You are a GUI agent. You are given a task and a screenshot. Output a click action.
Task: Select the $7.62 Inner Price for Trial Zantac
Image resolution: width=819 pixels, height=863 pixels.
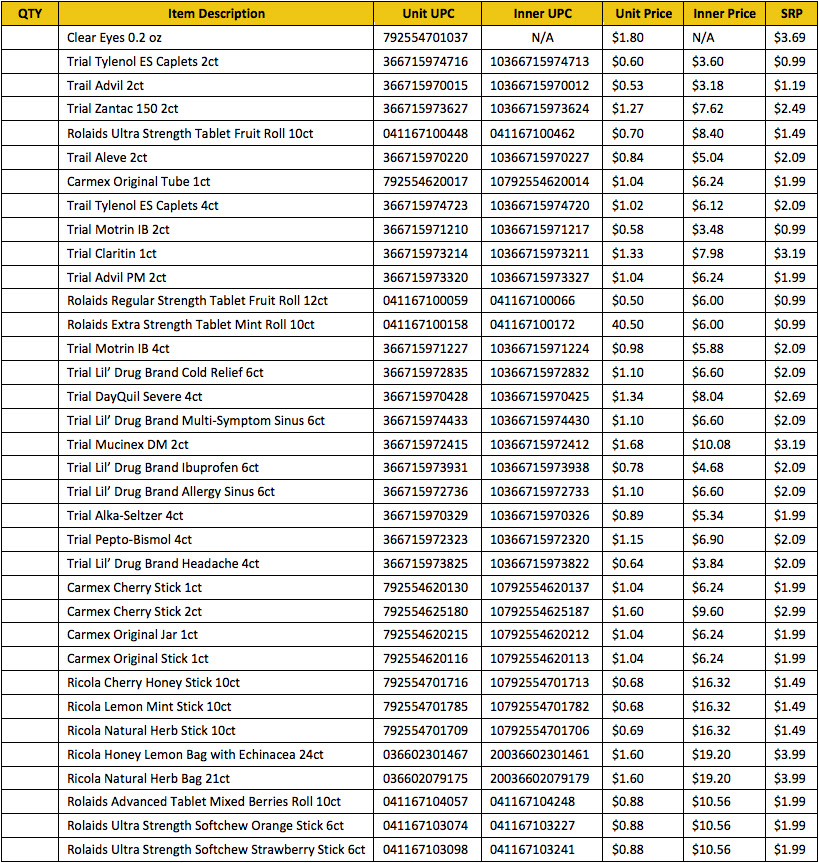(708, 109)
